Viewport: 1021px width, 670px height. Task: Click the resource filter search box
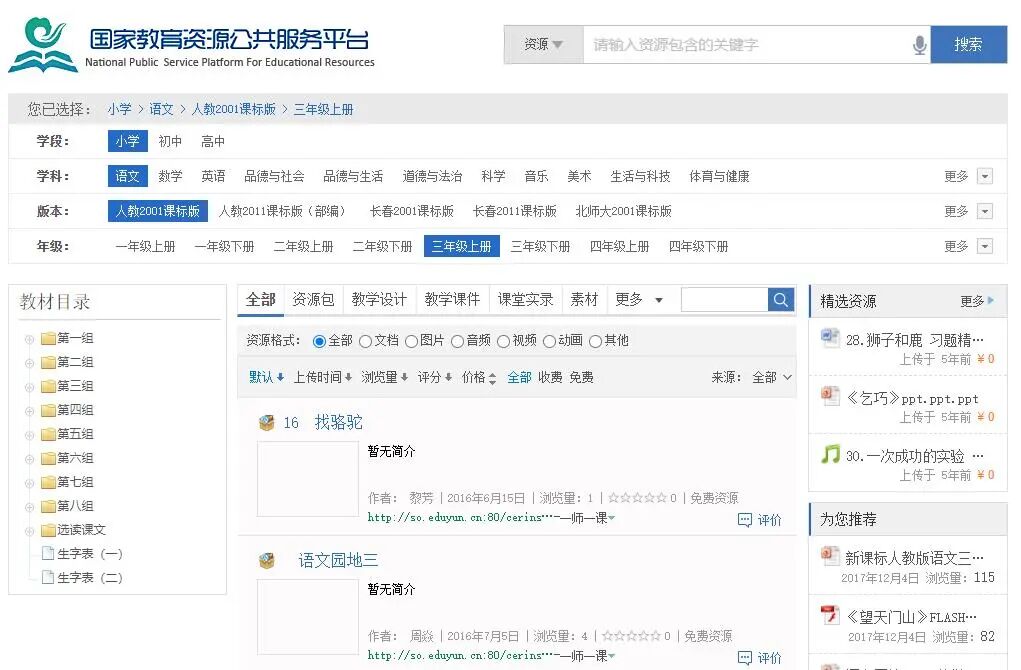[725, 300]
